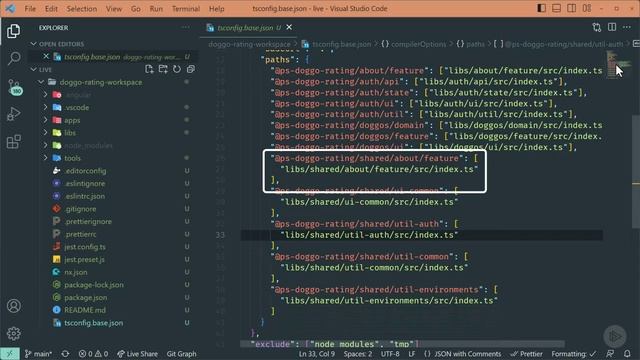640x360 pixels.
Task: Open package.json in explorer
Action: [86, 297]
